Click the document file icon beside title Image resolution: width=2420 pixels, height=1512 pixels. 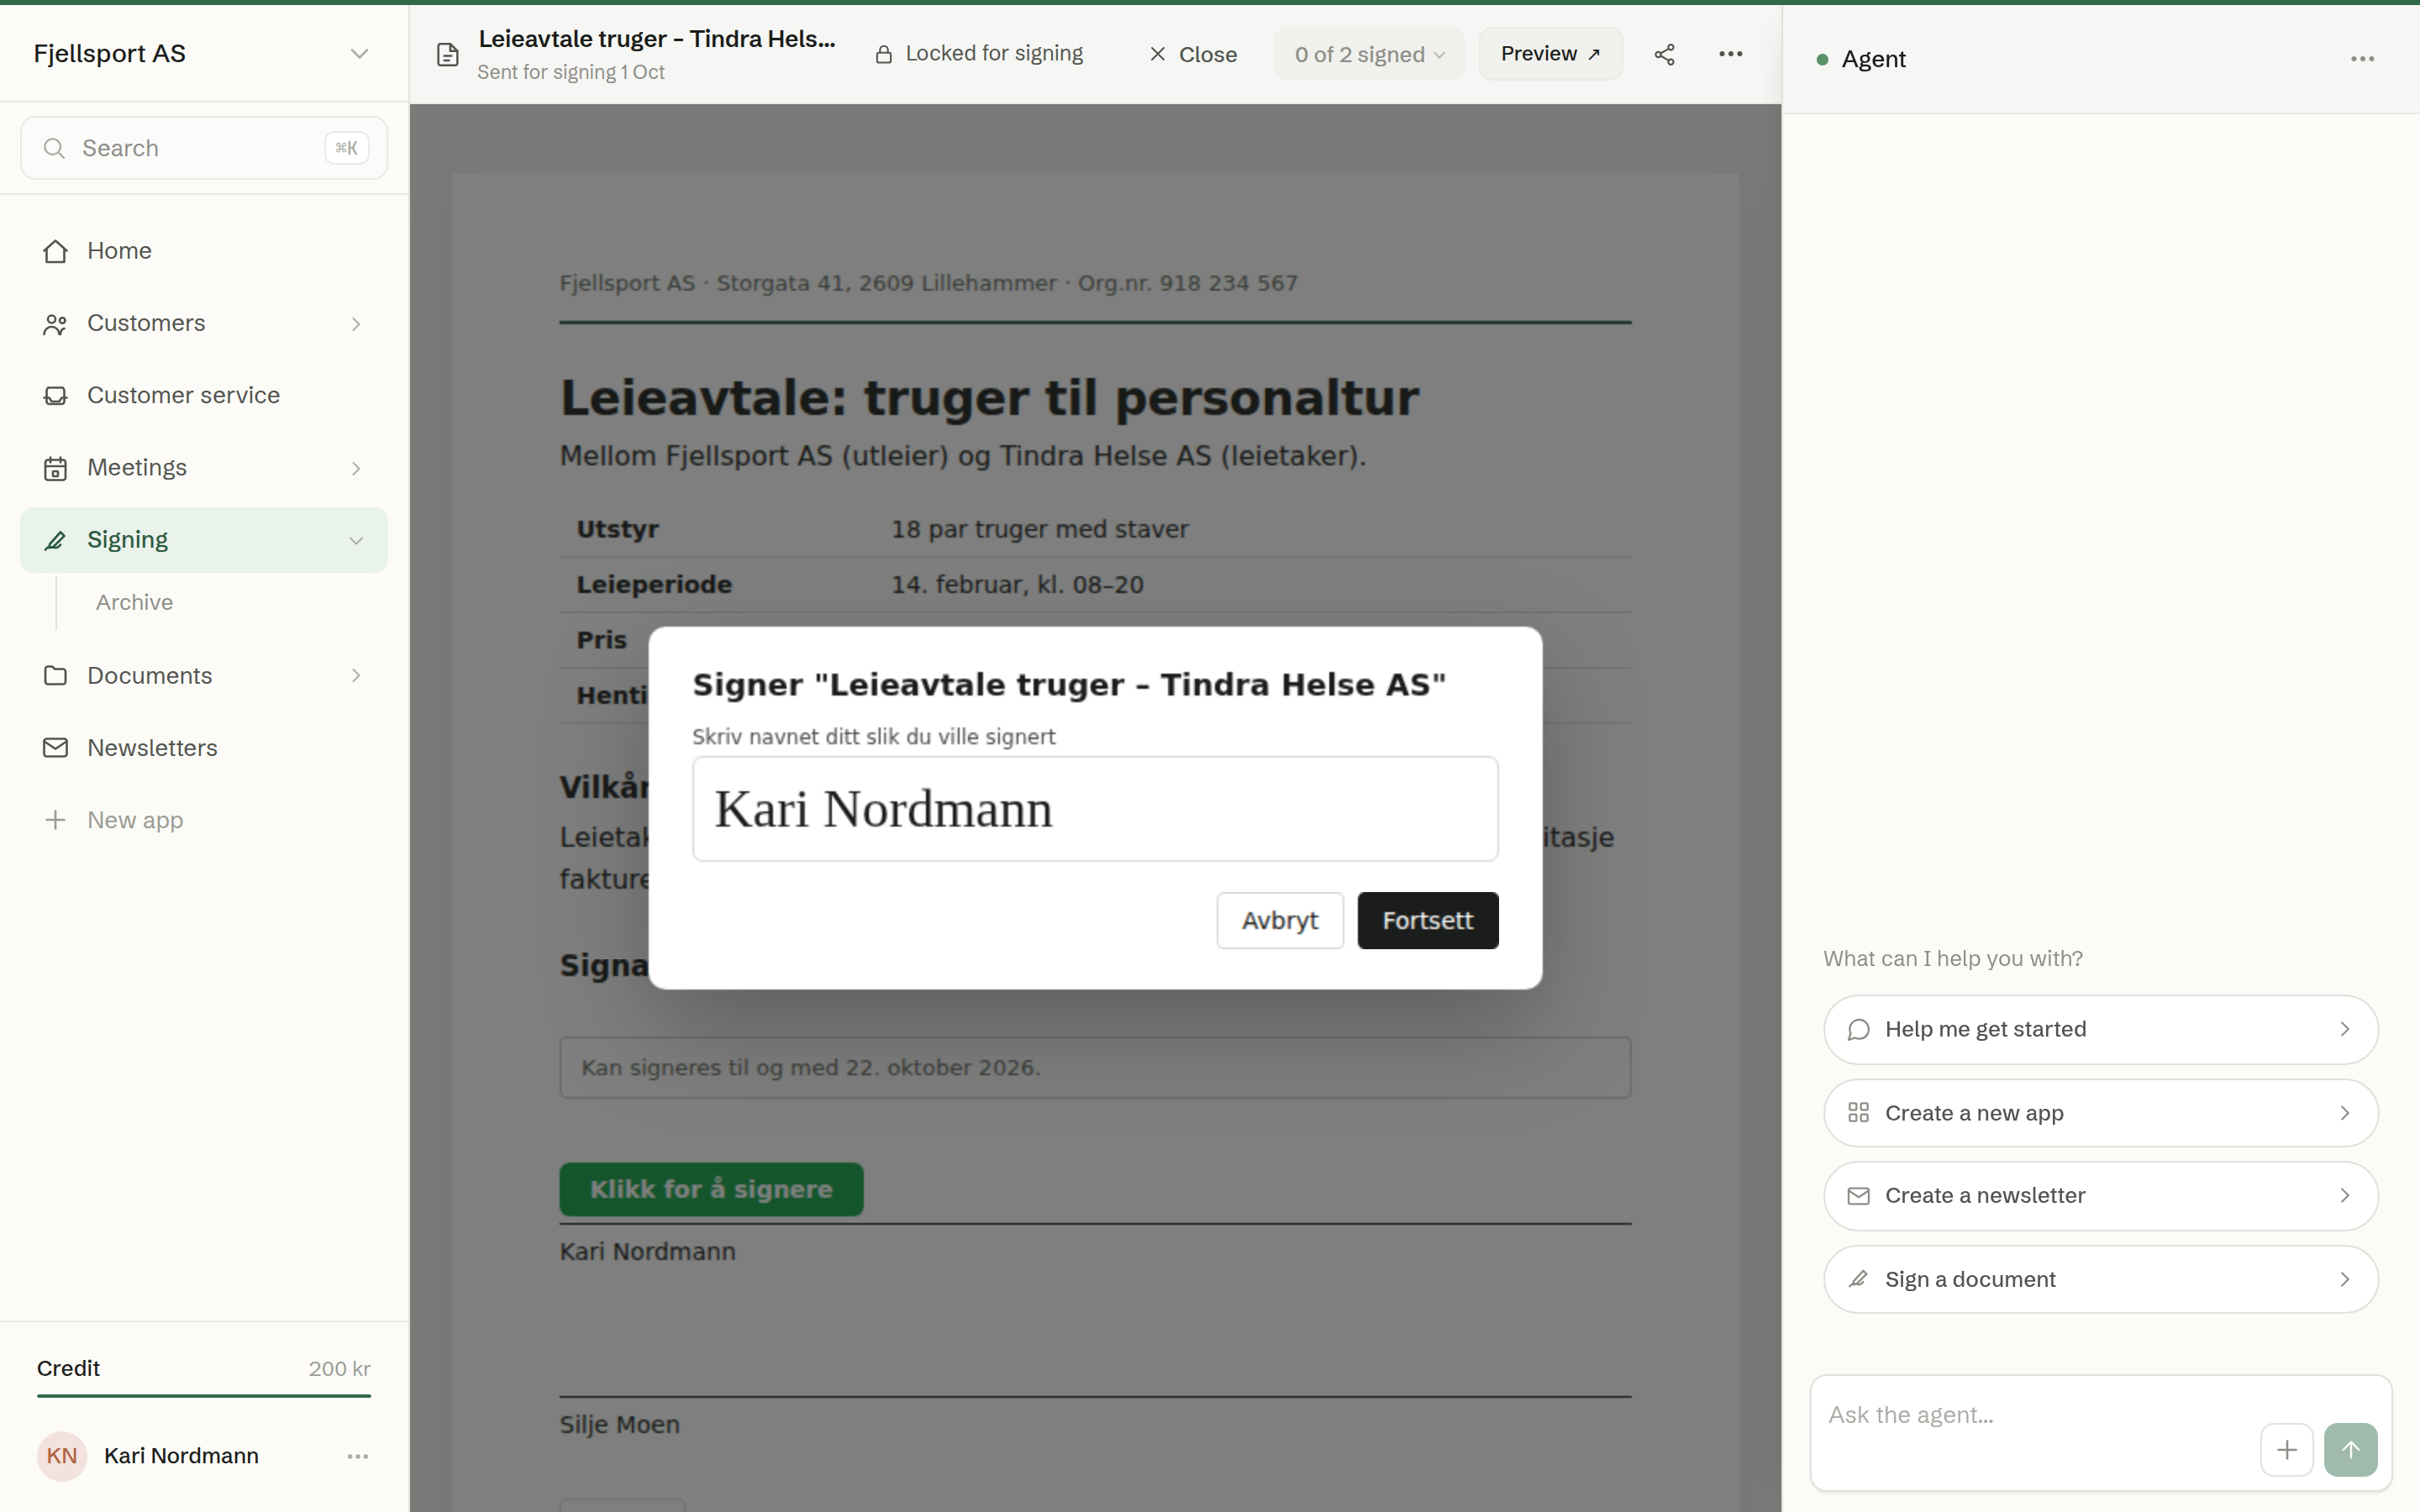pos(448,54)
